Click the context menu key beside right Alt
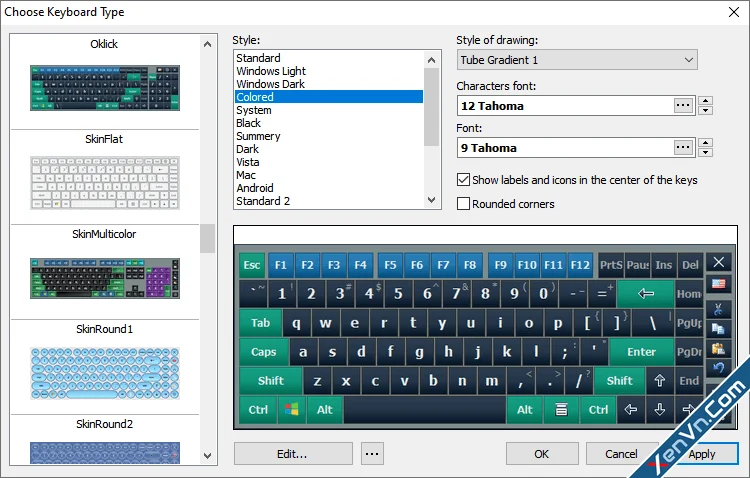 (x=561, y=410)
